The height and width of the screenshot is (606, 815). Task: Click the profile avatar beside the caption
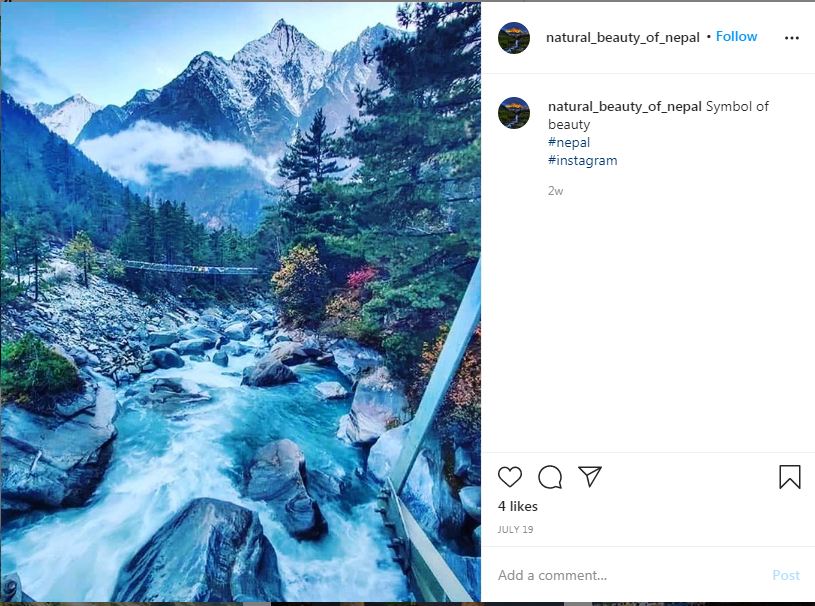514,113
